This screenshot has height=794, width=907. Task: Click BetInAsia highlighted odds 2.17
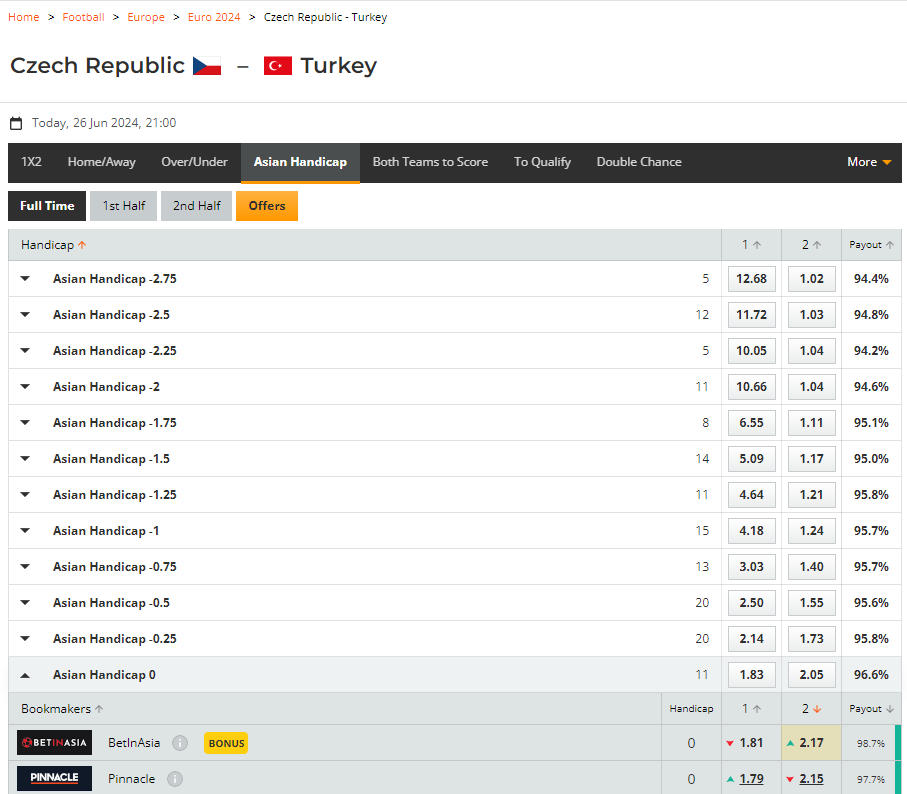point(812,743)
